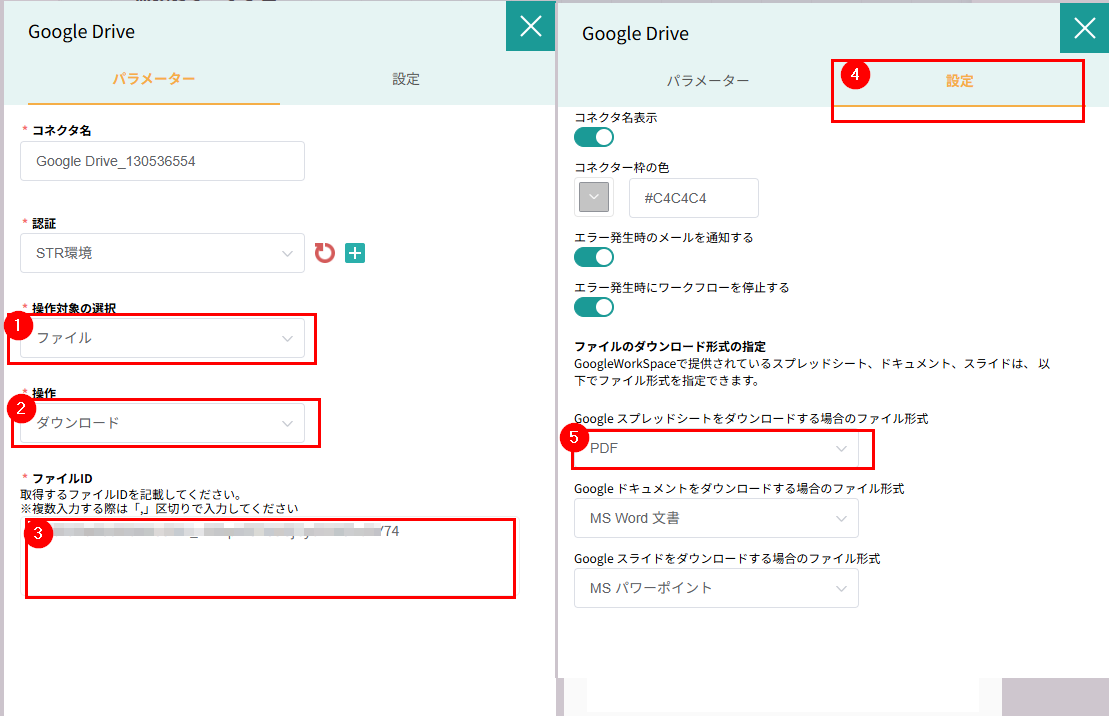This screenshot has width=1109, height=716.
Task: Click the Google Drive title in right panel
Action: click(x=635, y=34)
